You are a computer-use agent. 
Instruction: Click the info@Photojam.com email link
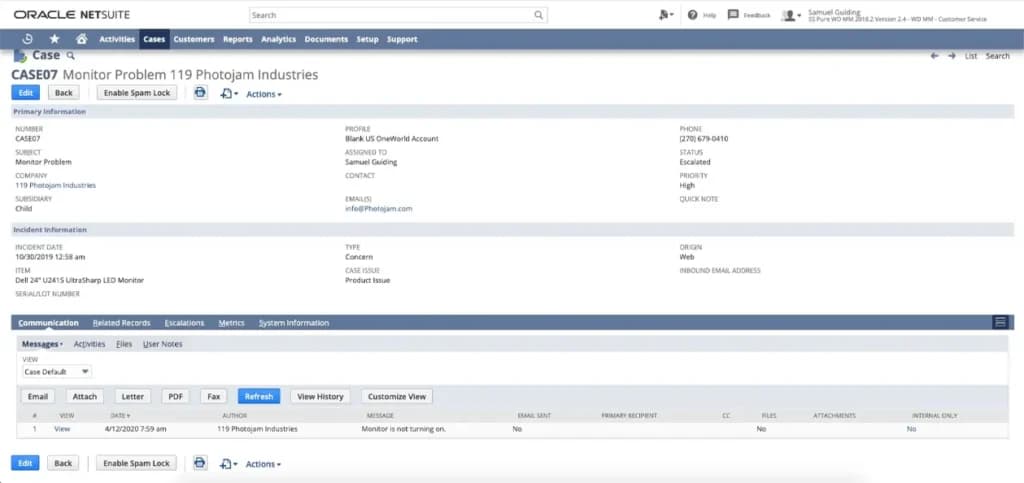(379, 209)
